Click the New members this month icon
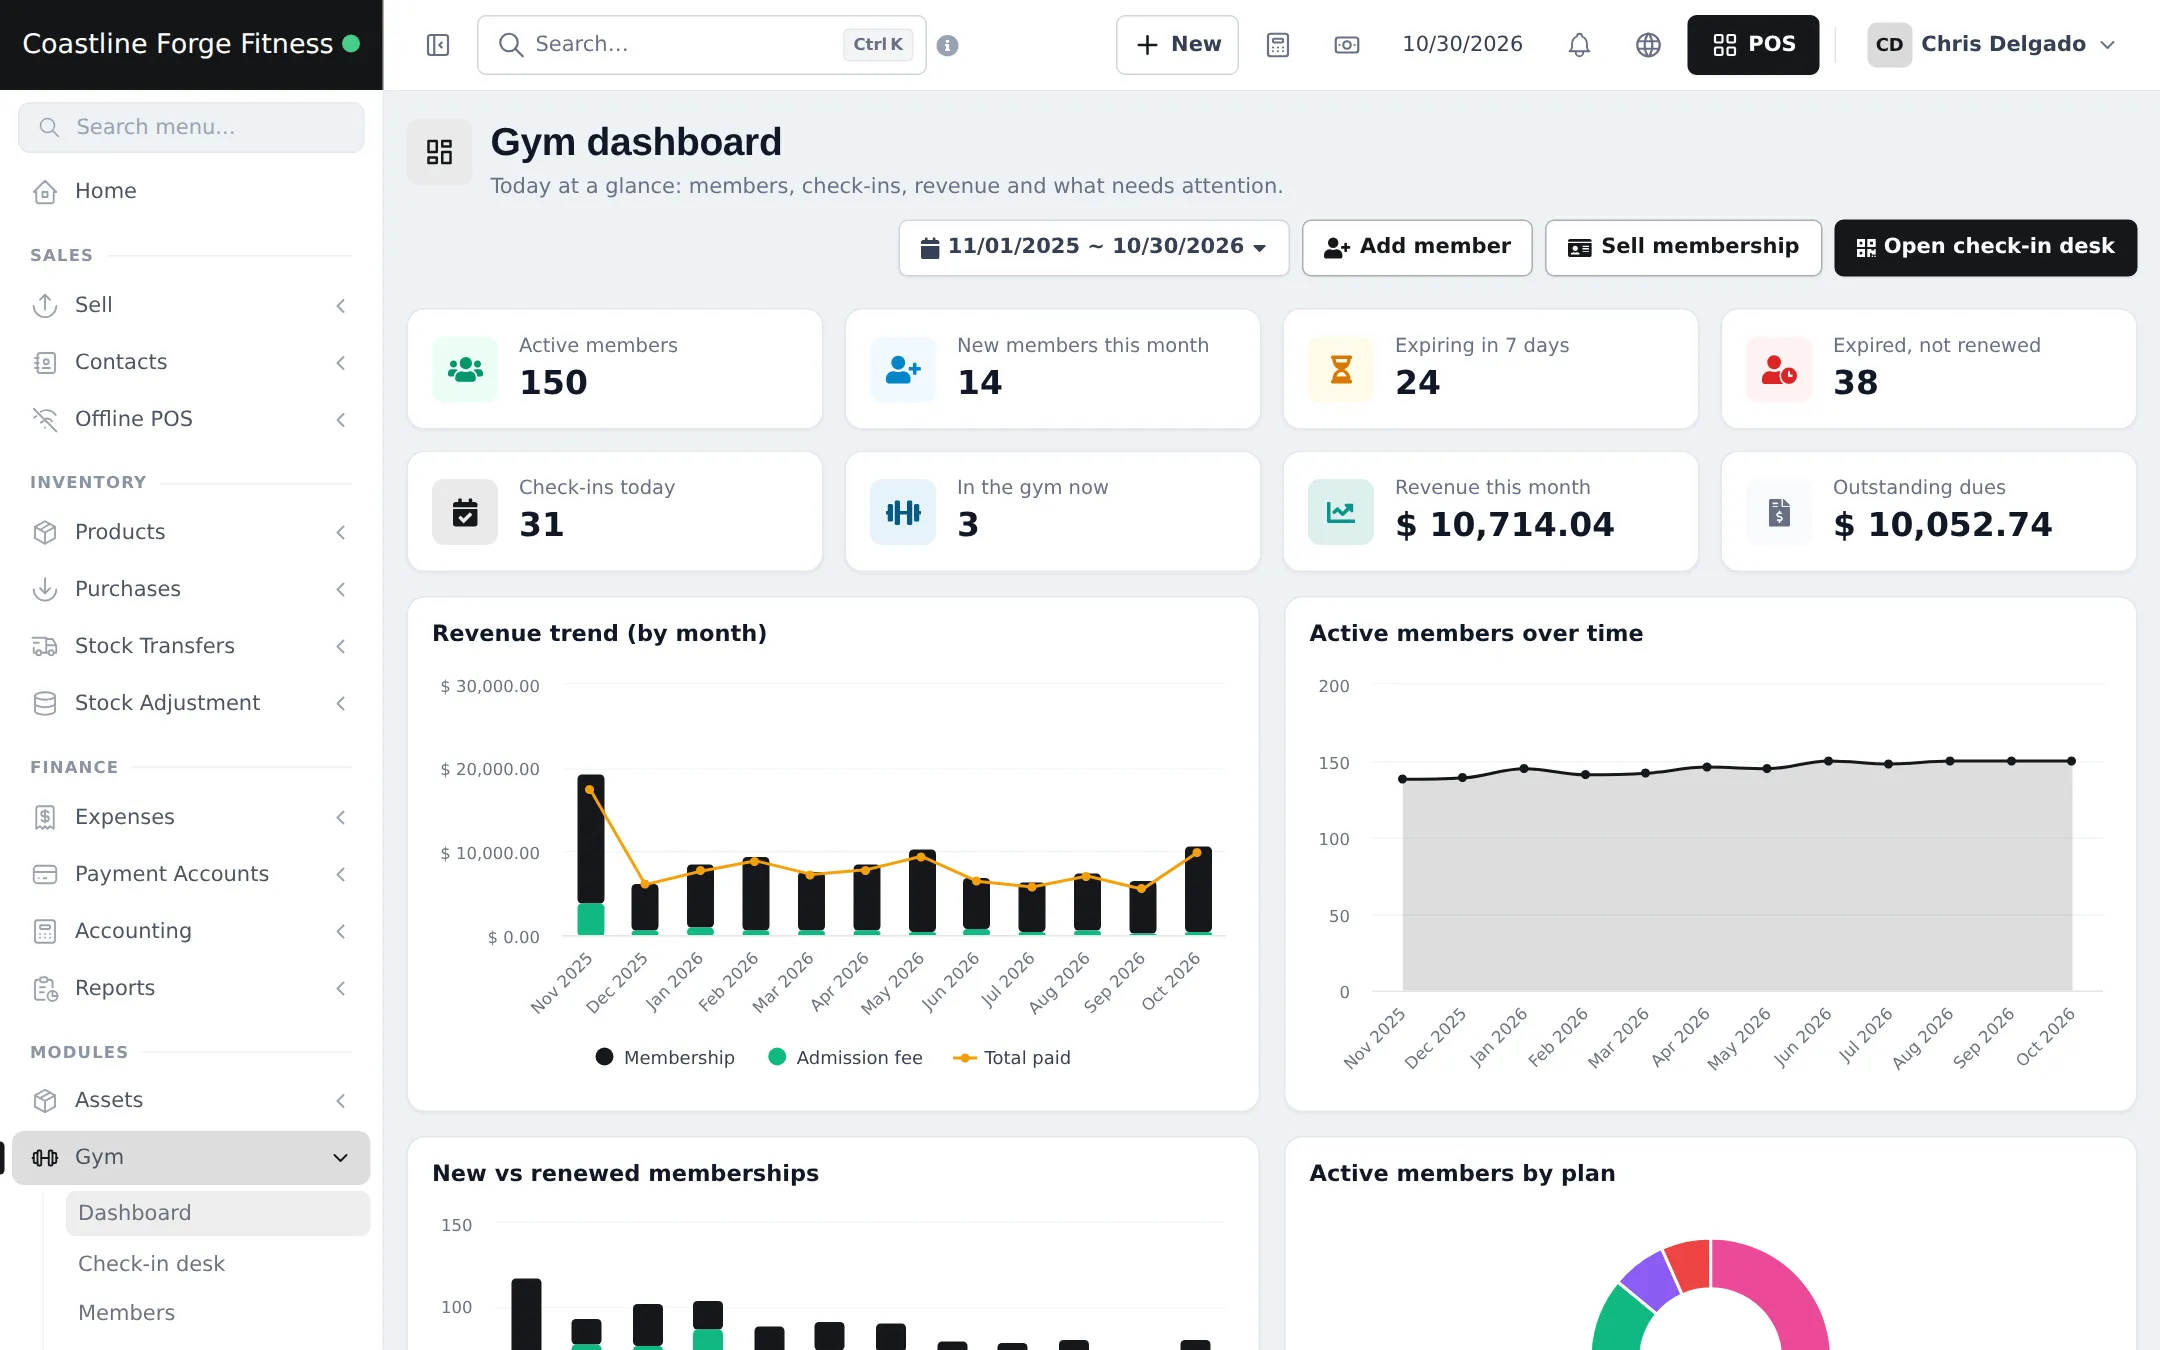The height and width of the screenshot is (1350, 2160). click(903, 369)
